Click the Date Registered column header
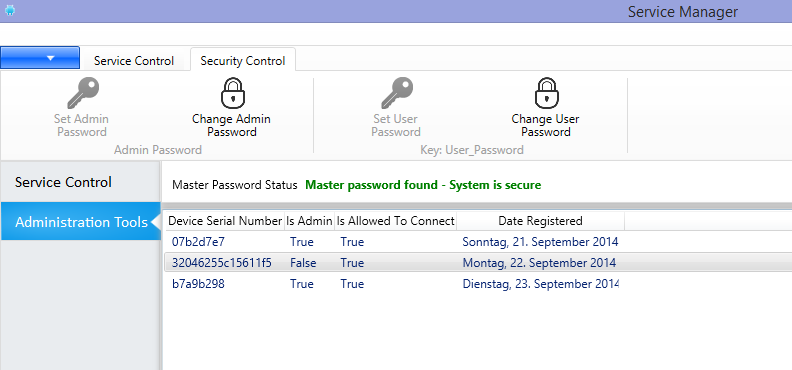The image size is (792, 370). [x=540, y=221]
